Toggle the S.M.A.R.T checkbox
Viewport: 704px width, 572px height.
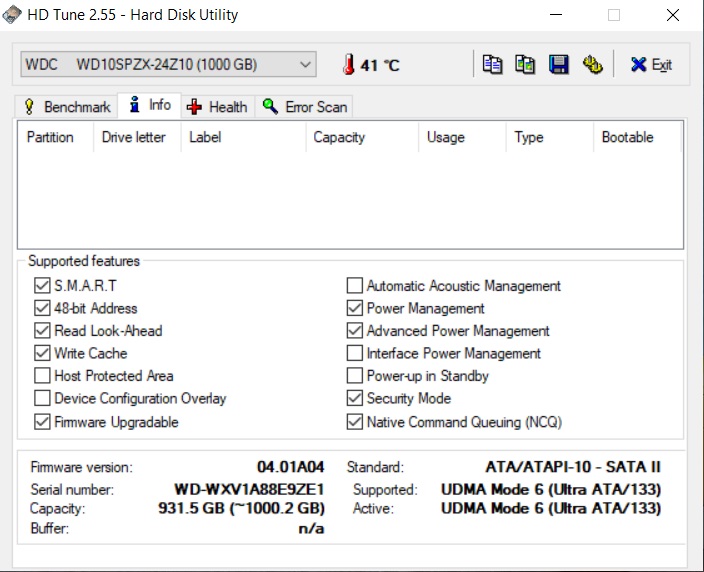42,286
